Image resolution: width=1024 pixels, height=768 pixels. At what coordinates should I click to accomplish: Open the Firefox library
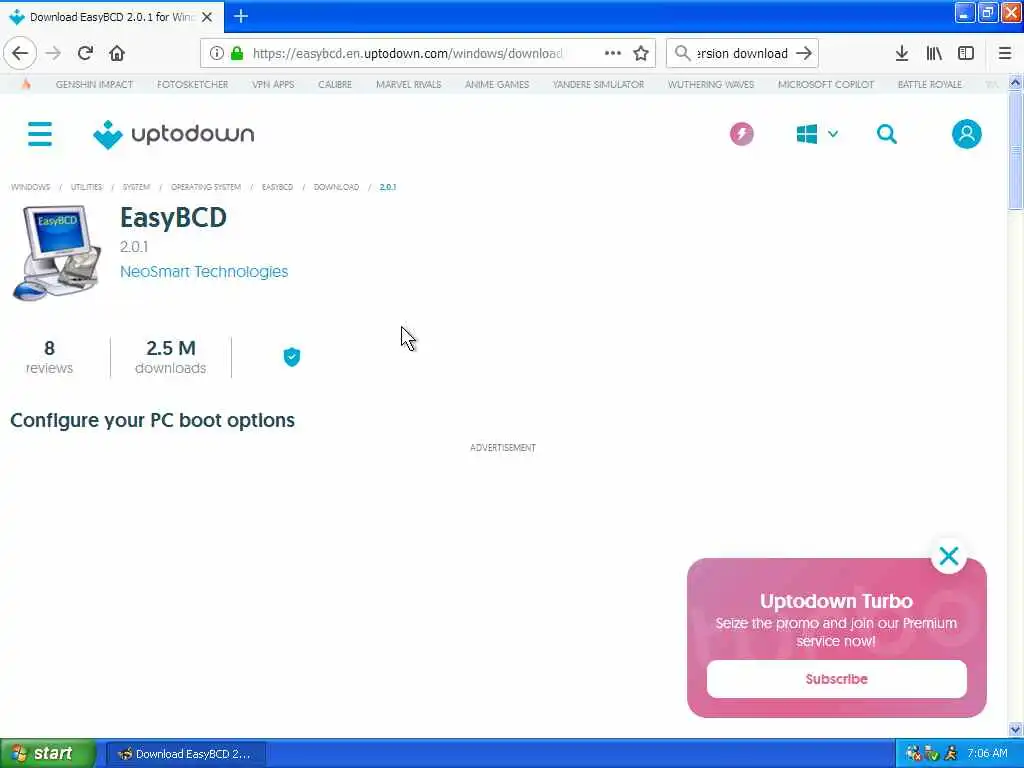pos(934,54)
